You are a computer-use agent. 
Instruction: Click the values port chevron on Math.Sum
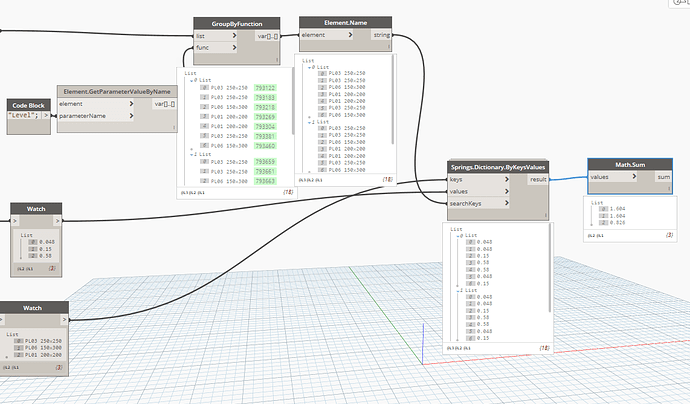635,176
